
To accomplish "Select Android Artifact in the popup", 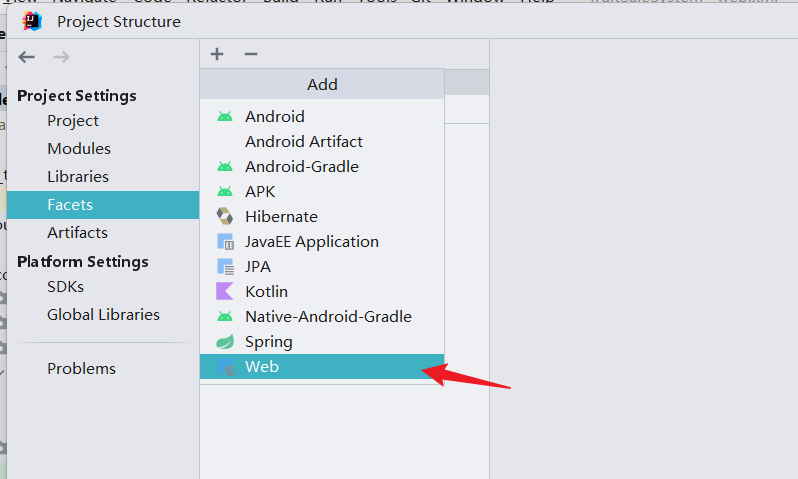I will pos(304,142).
